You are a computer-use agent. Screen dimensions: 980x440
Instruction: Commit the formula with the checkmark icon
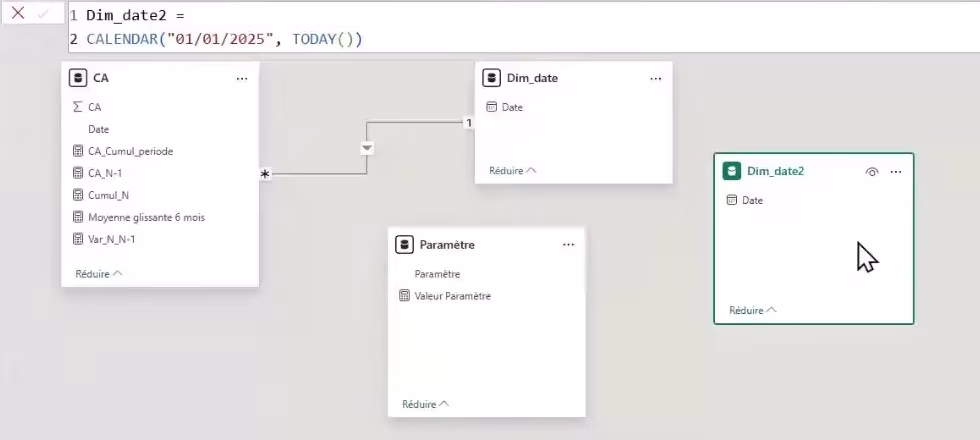[x=43, y=14]
